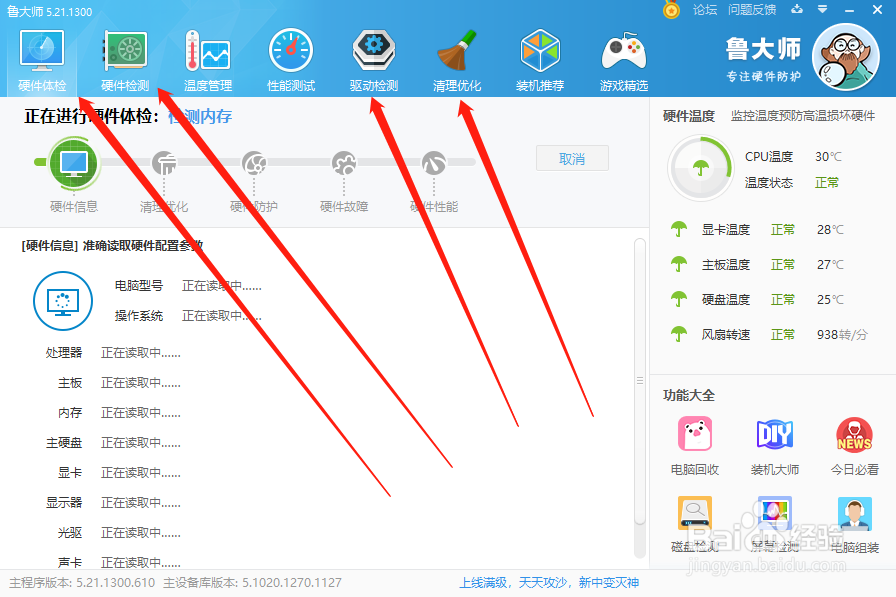This screenshot has width=896, height=597.
Task: Open the 硬件体检 hardware checkup tab
Action: 42,61
